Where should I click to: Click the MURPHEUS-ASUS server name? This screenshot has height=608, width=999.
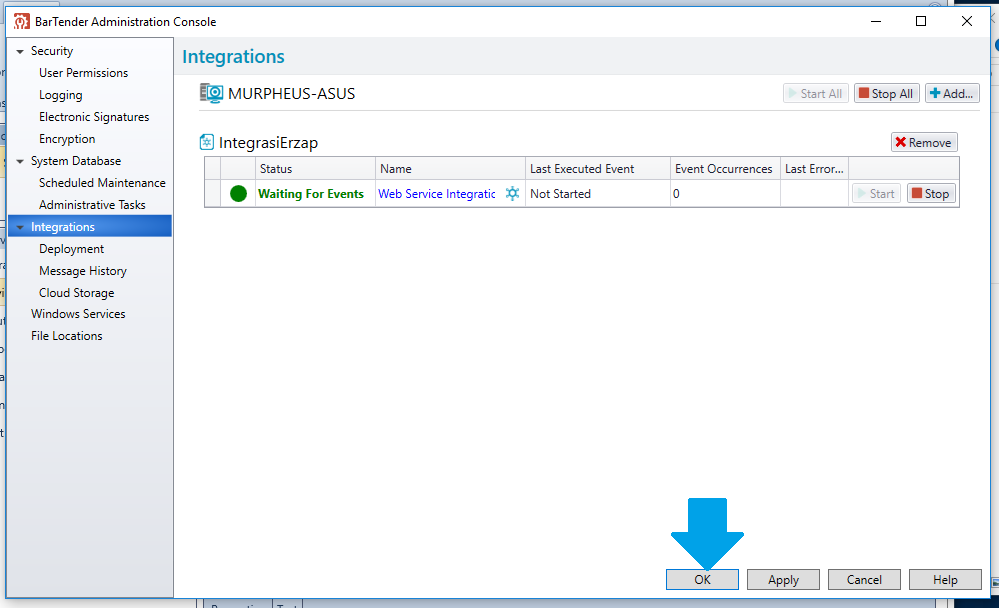(291, 94)
